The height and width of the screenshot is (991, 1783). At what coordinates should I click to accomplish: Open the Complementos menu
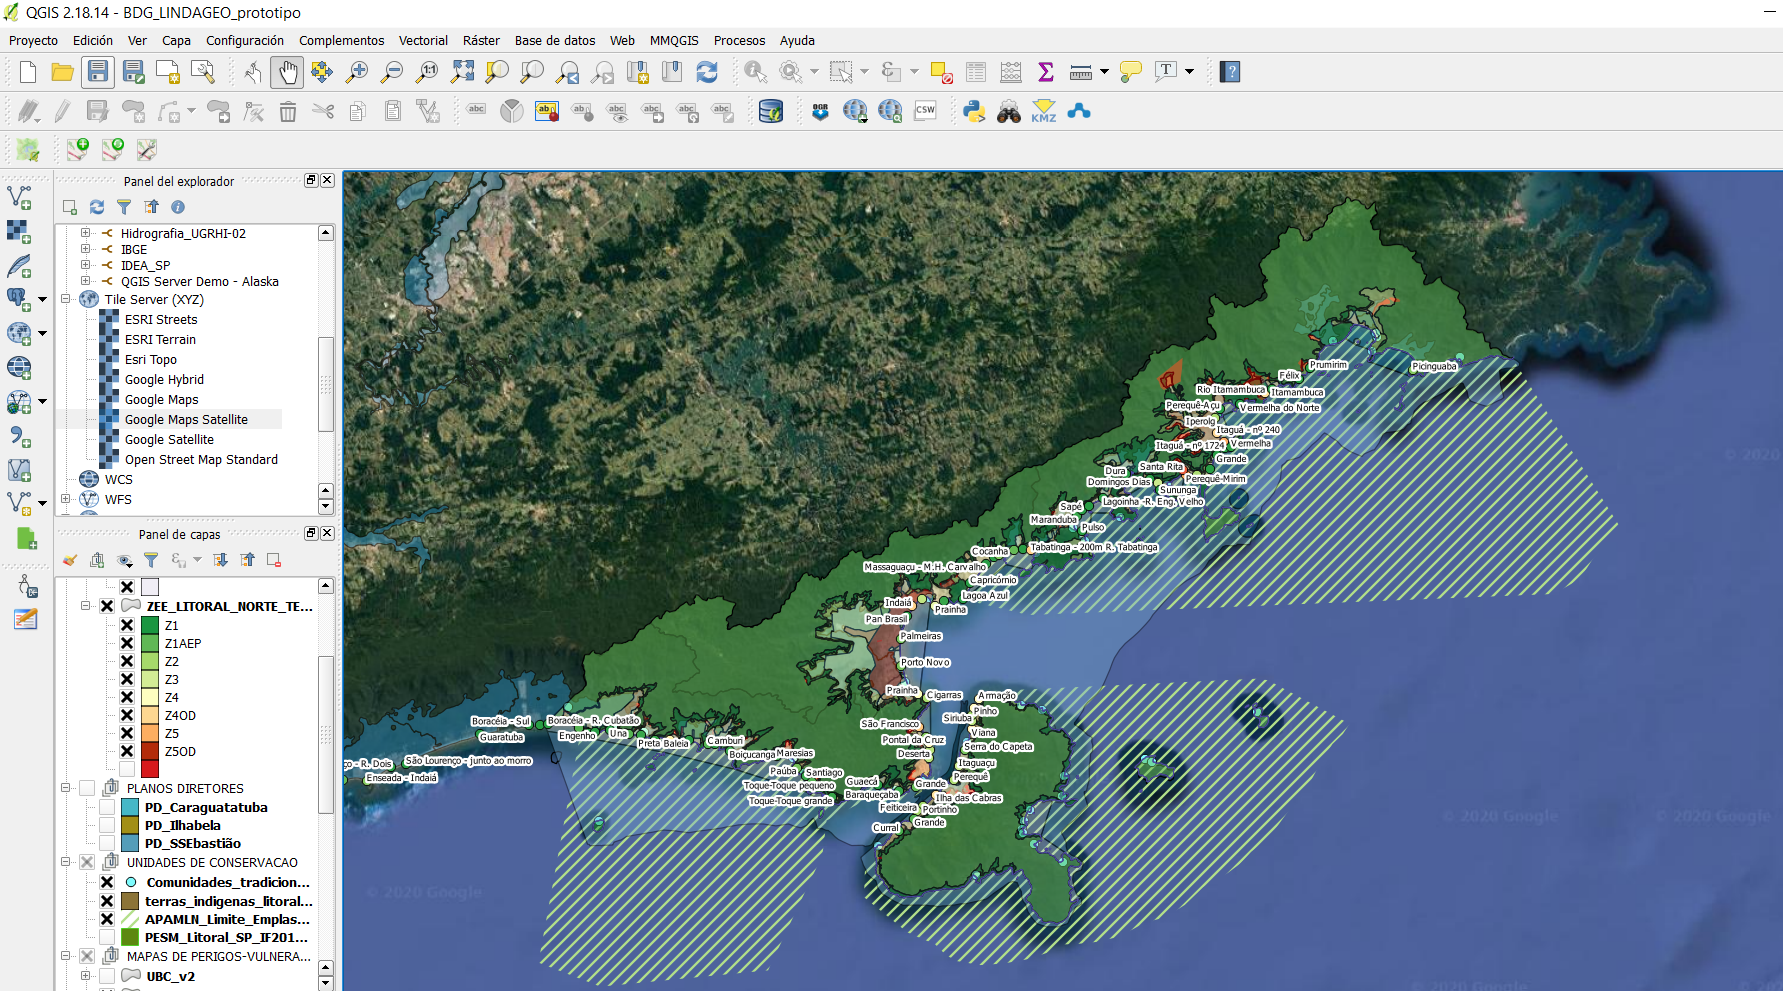click(341, 41)
